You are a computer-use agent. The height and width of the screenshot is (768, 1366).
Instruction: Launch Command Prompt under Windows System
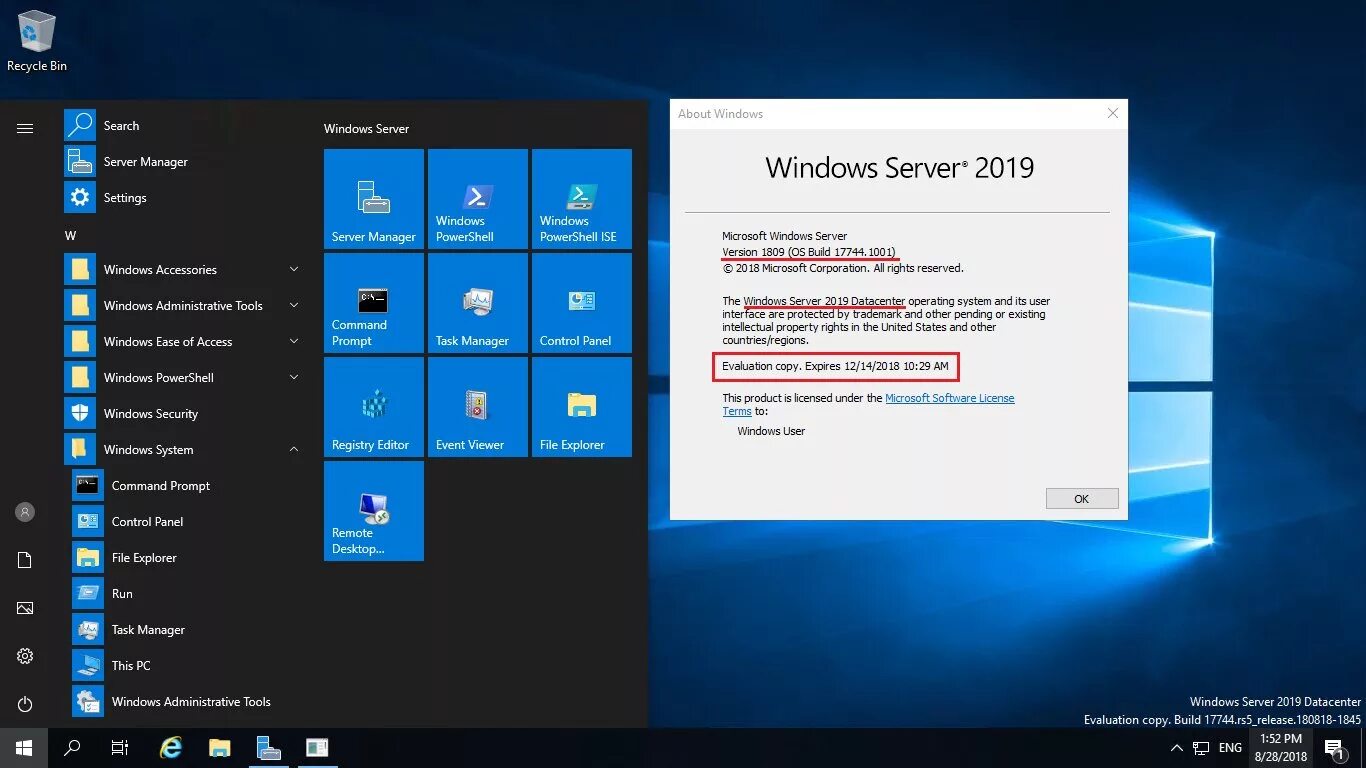189,486
